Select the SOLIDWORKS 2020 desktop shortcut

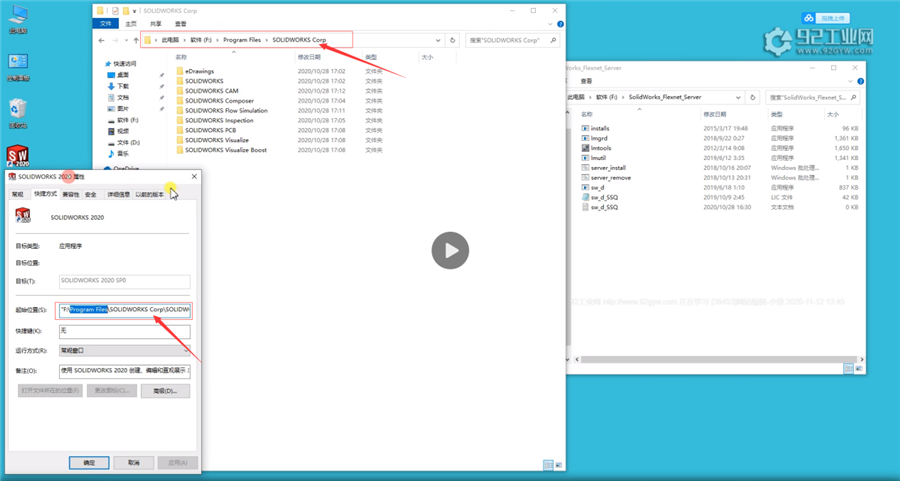[18, 156]
